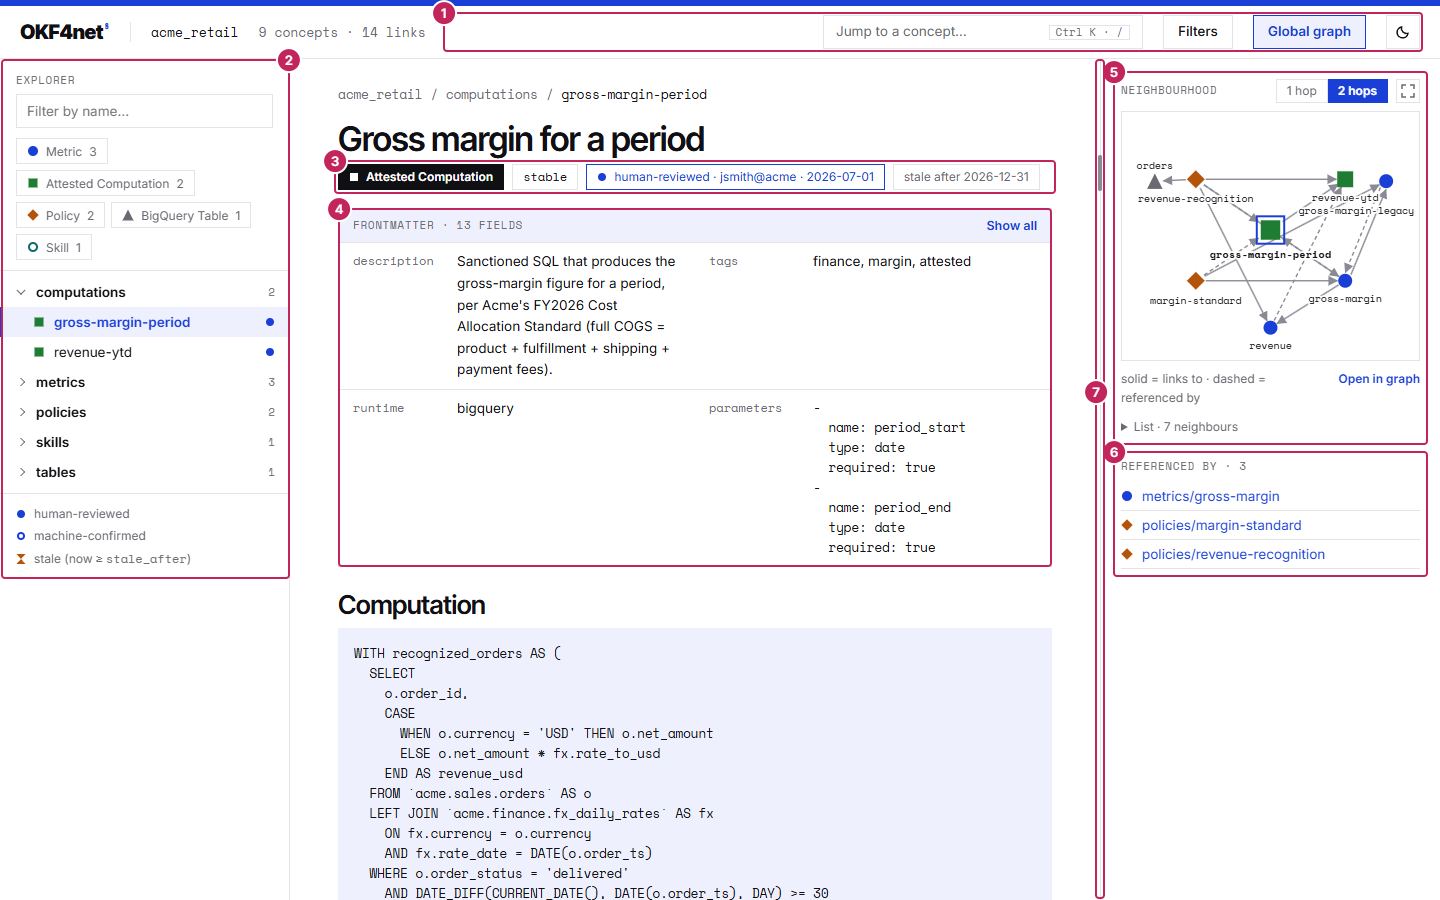Select gross-margin-period in the Explorer tree
The image size is (1440, 900).
144,322
